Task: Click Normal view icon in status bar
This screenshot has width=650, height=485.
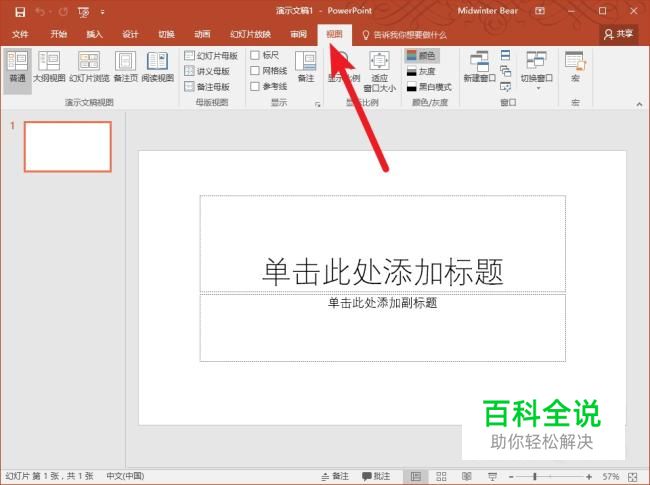Action: tap(415, 477)
